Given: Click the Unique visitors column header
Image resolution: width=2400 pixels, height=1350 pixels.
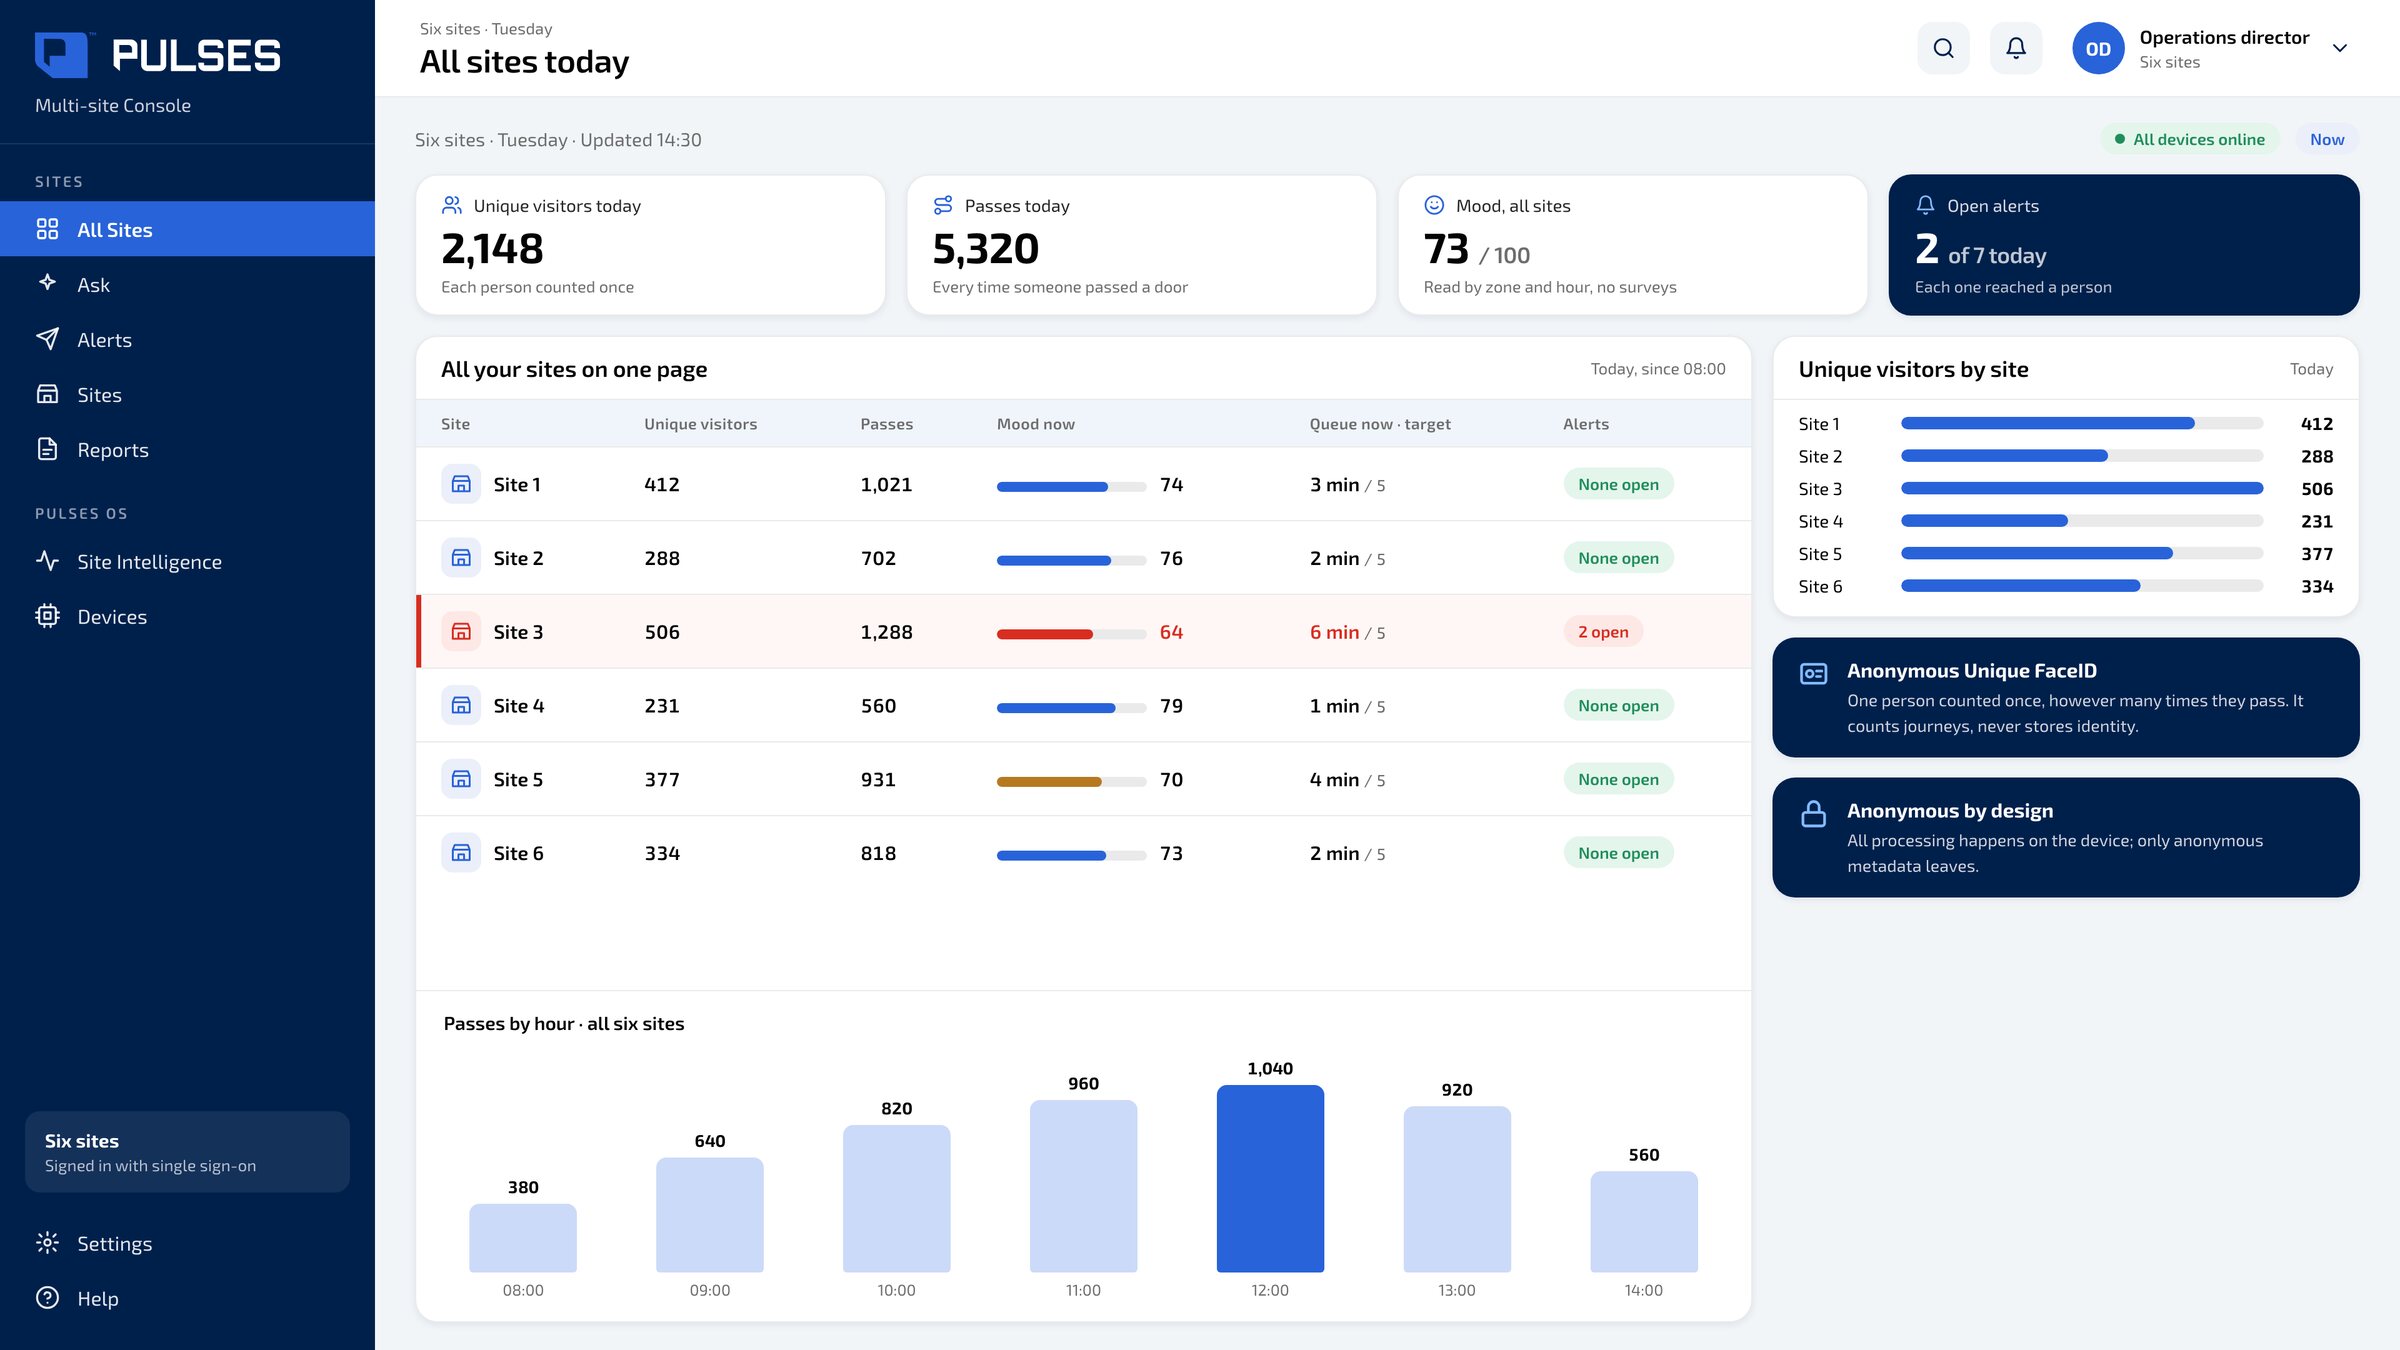Looking at the screenshot, I should 700,424.
